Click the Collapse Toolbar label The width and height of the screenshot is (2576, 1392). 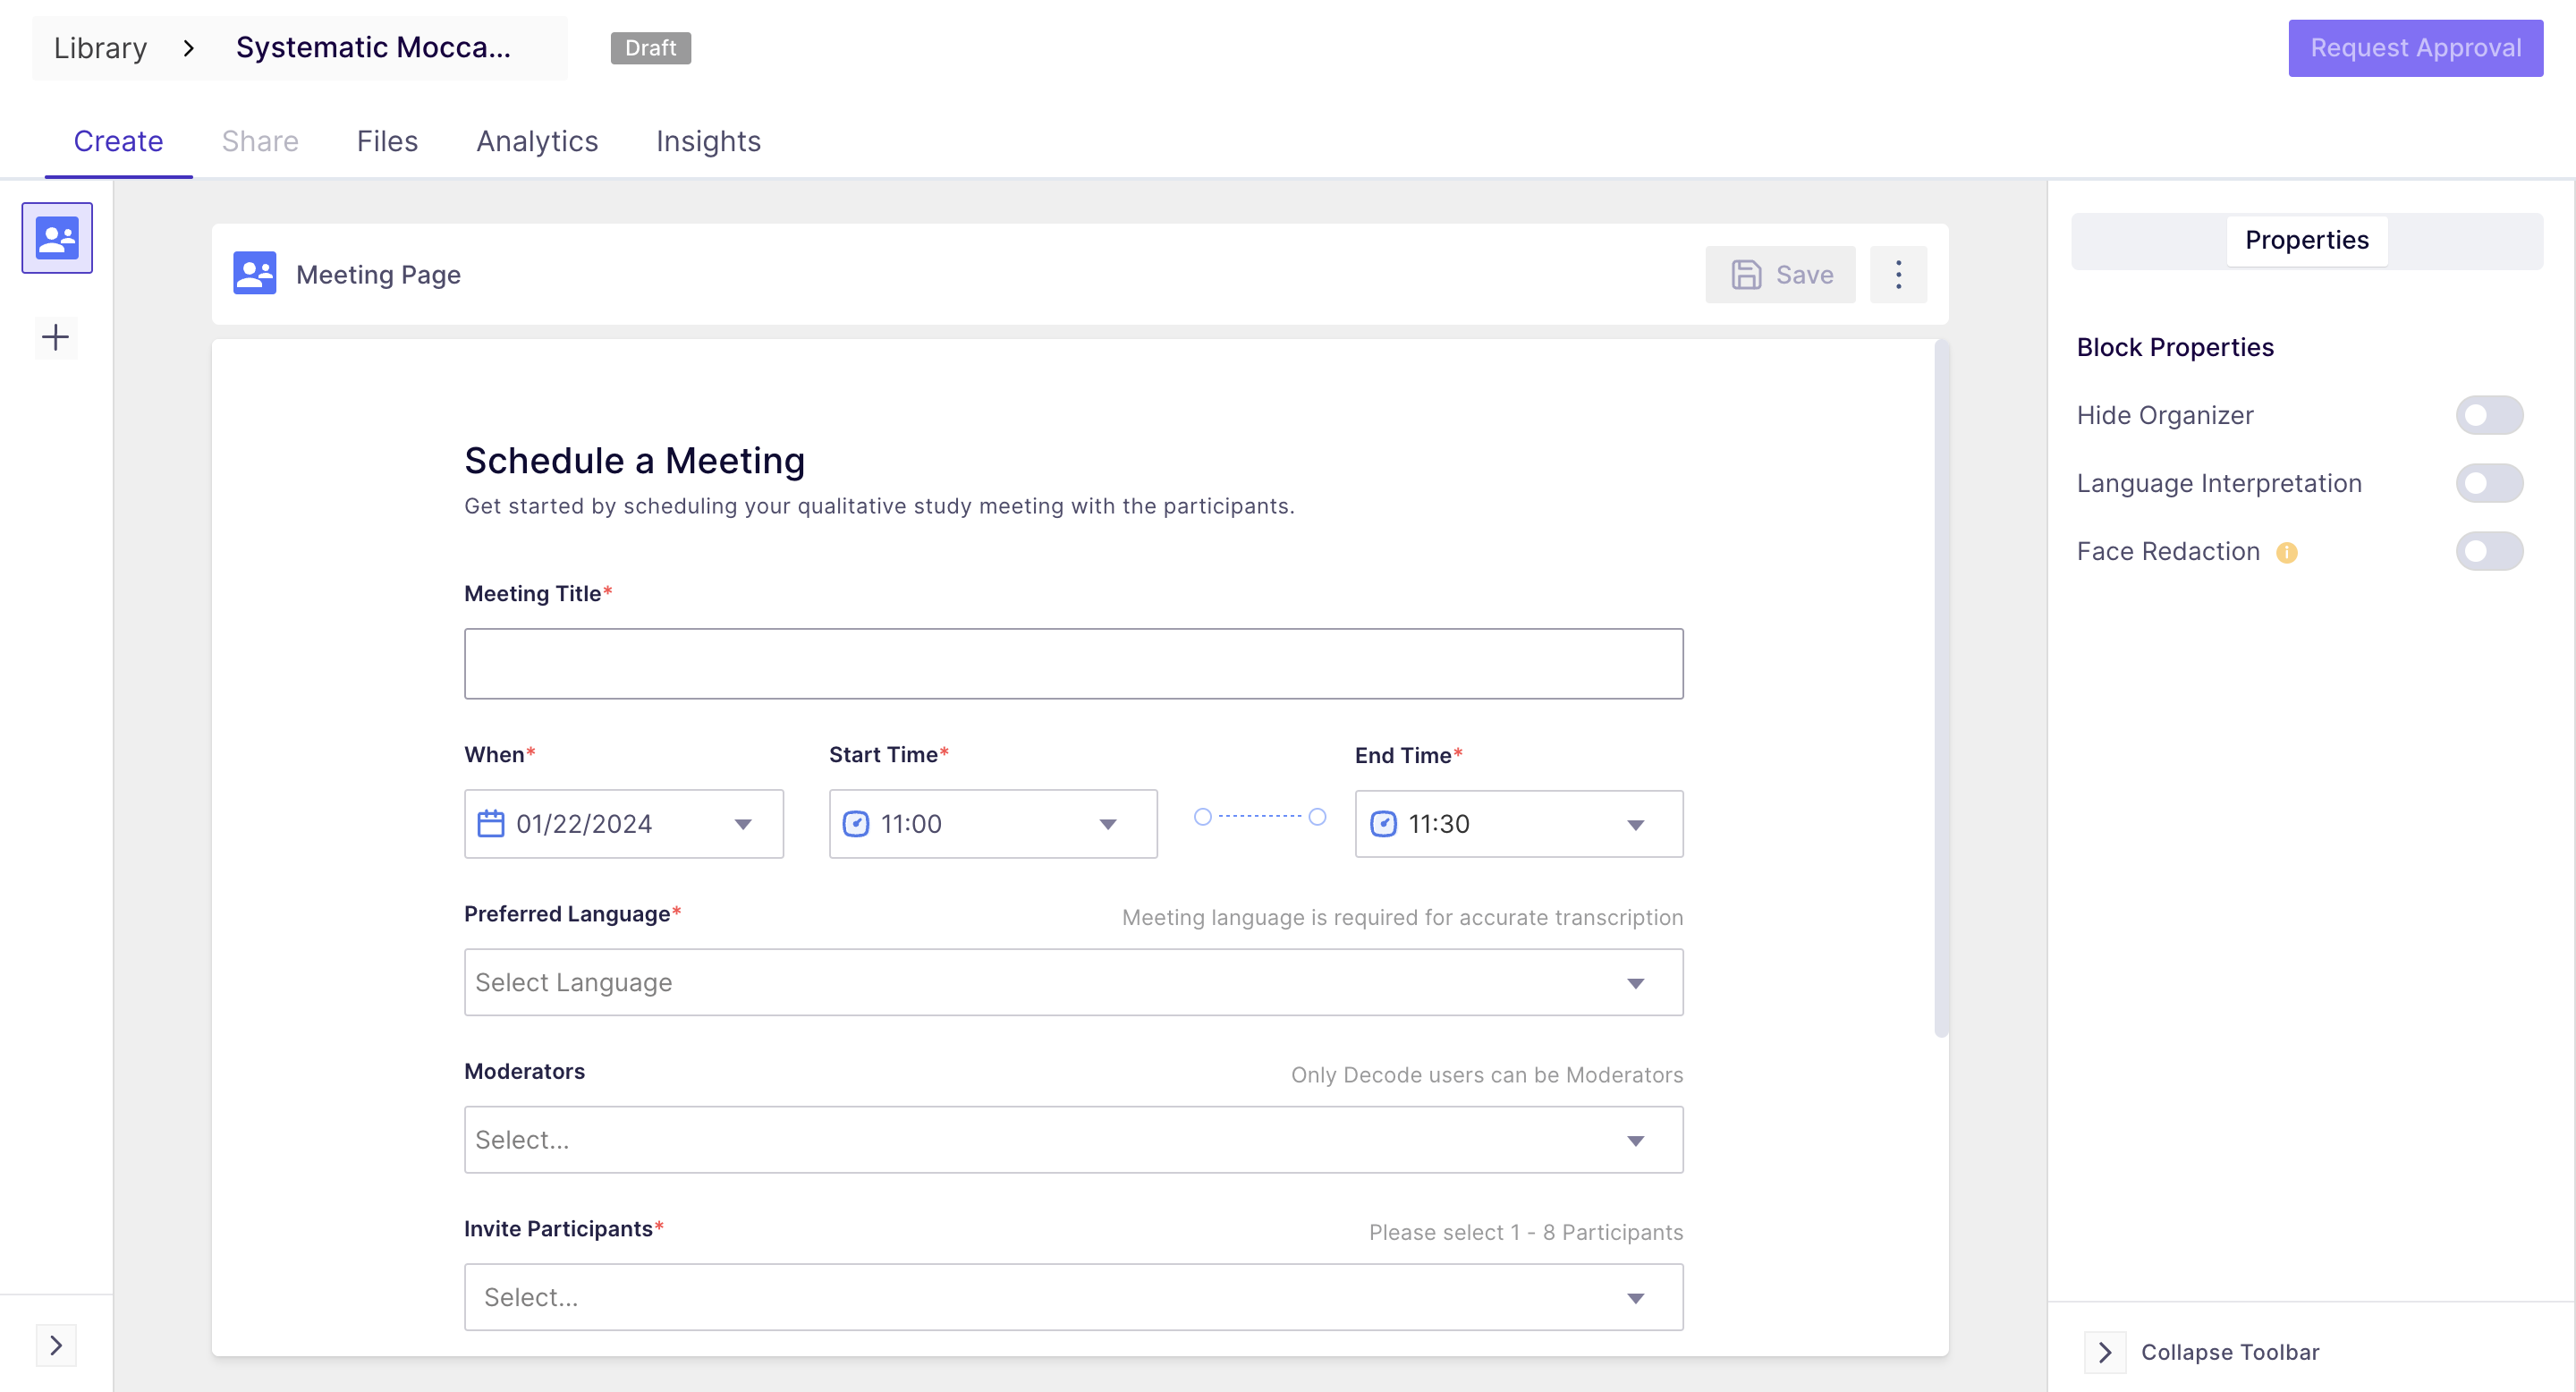2230,1353
